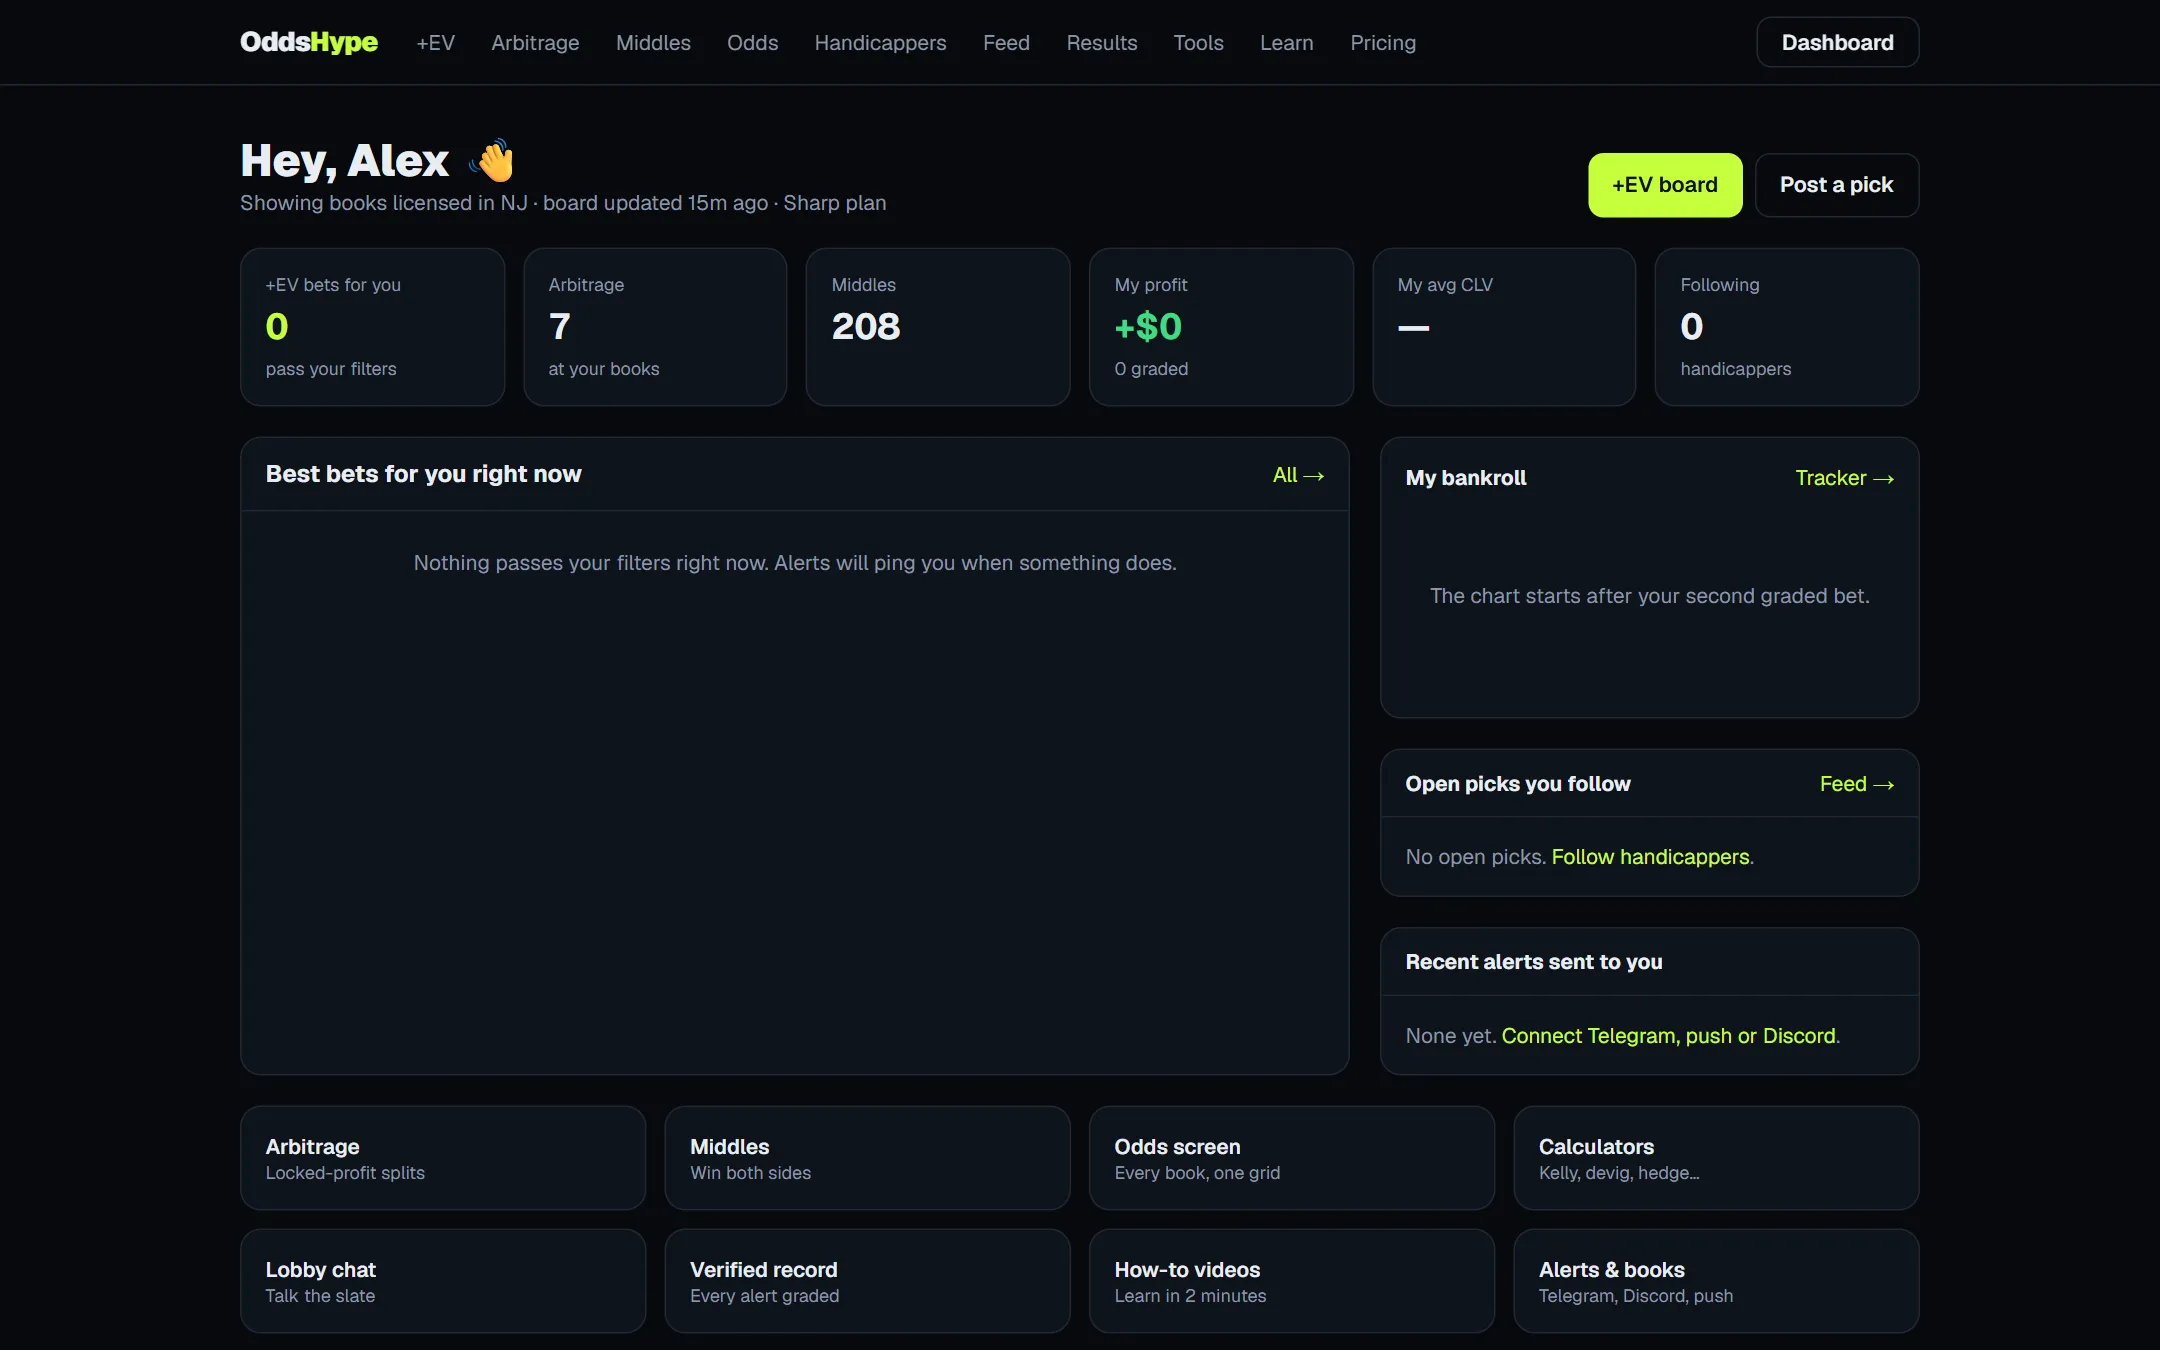Open the Lobby chat tile
The height and width of the screenshot is (1350, 2160).
(443, 1281)
